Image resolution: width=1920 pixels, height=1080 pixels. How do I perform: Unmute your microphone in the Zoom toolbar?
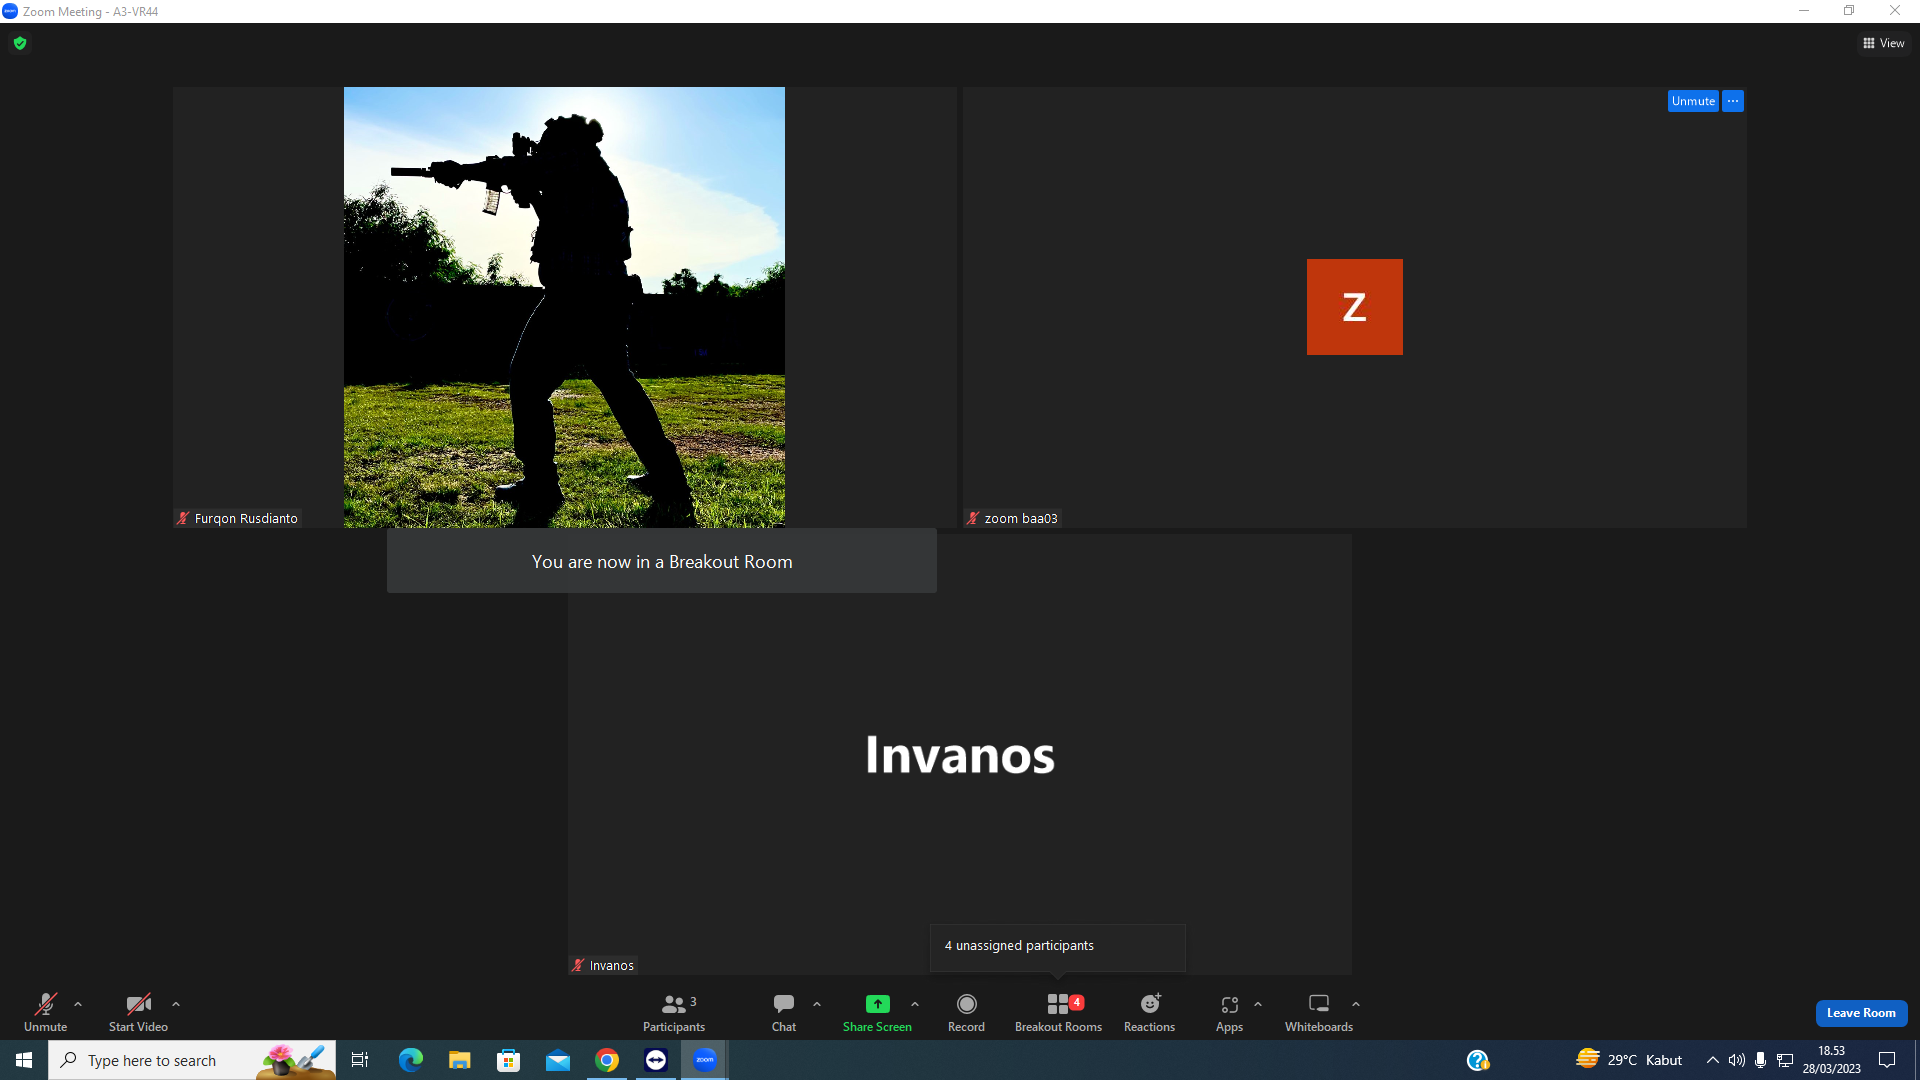click(46, 1012)
